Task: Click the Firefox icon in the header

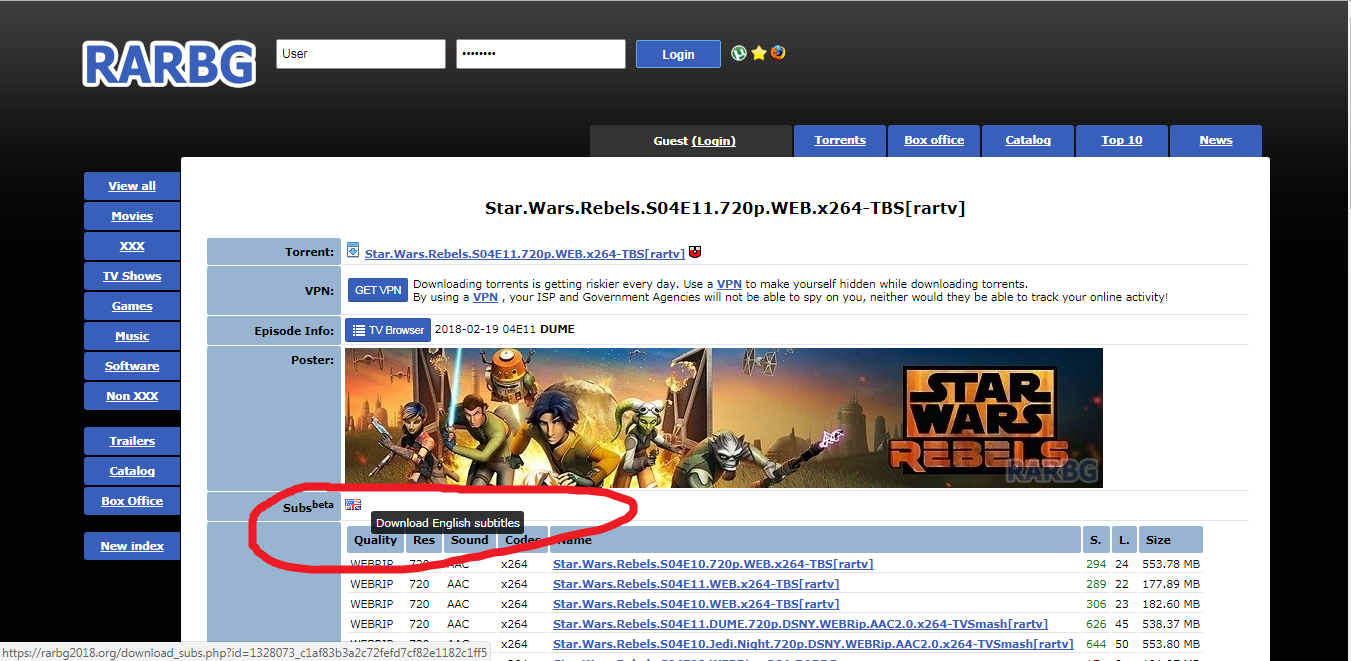Action: (x=778, y=53)
